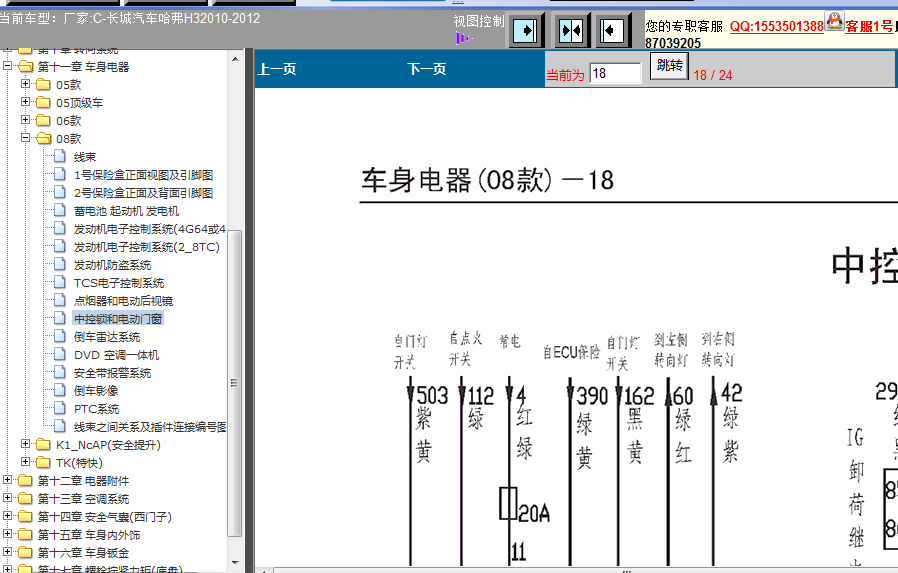This screenshot has width=898, height=573.
Task: Expand the 05顶级车 folder
Action: (x=25, y=102)
